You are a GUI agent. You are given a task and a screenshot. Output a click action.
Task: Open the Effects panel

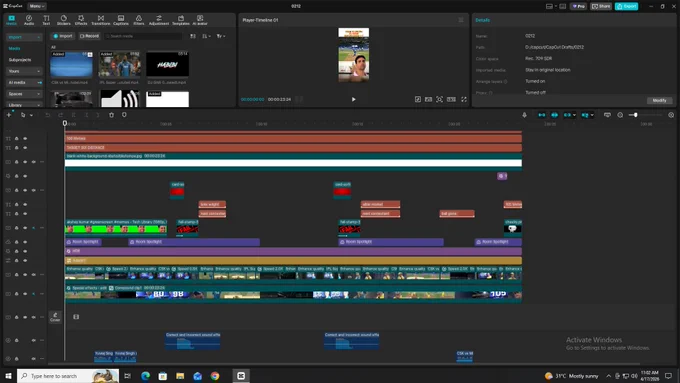pos(81,20)
